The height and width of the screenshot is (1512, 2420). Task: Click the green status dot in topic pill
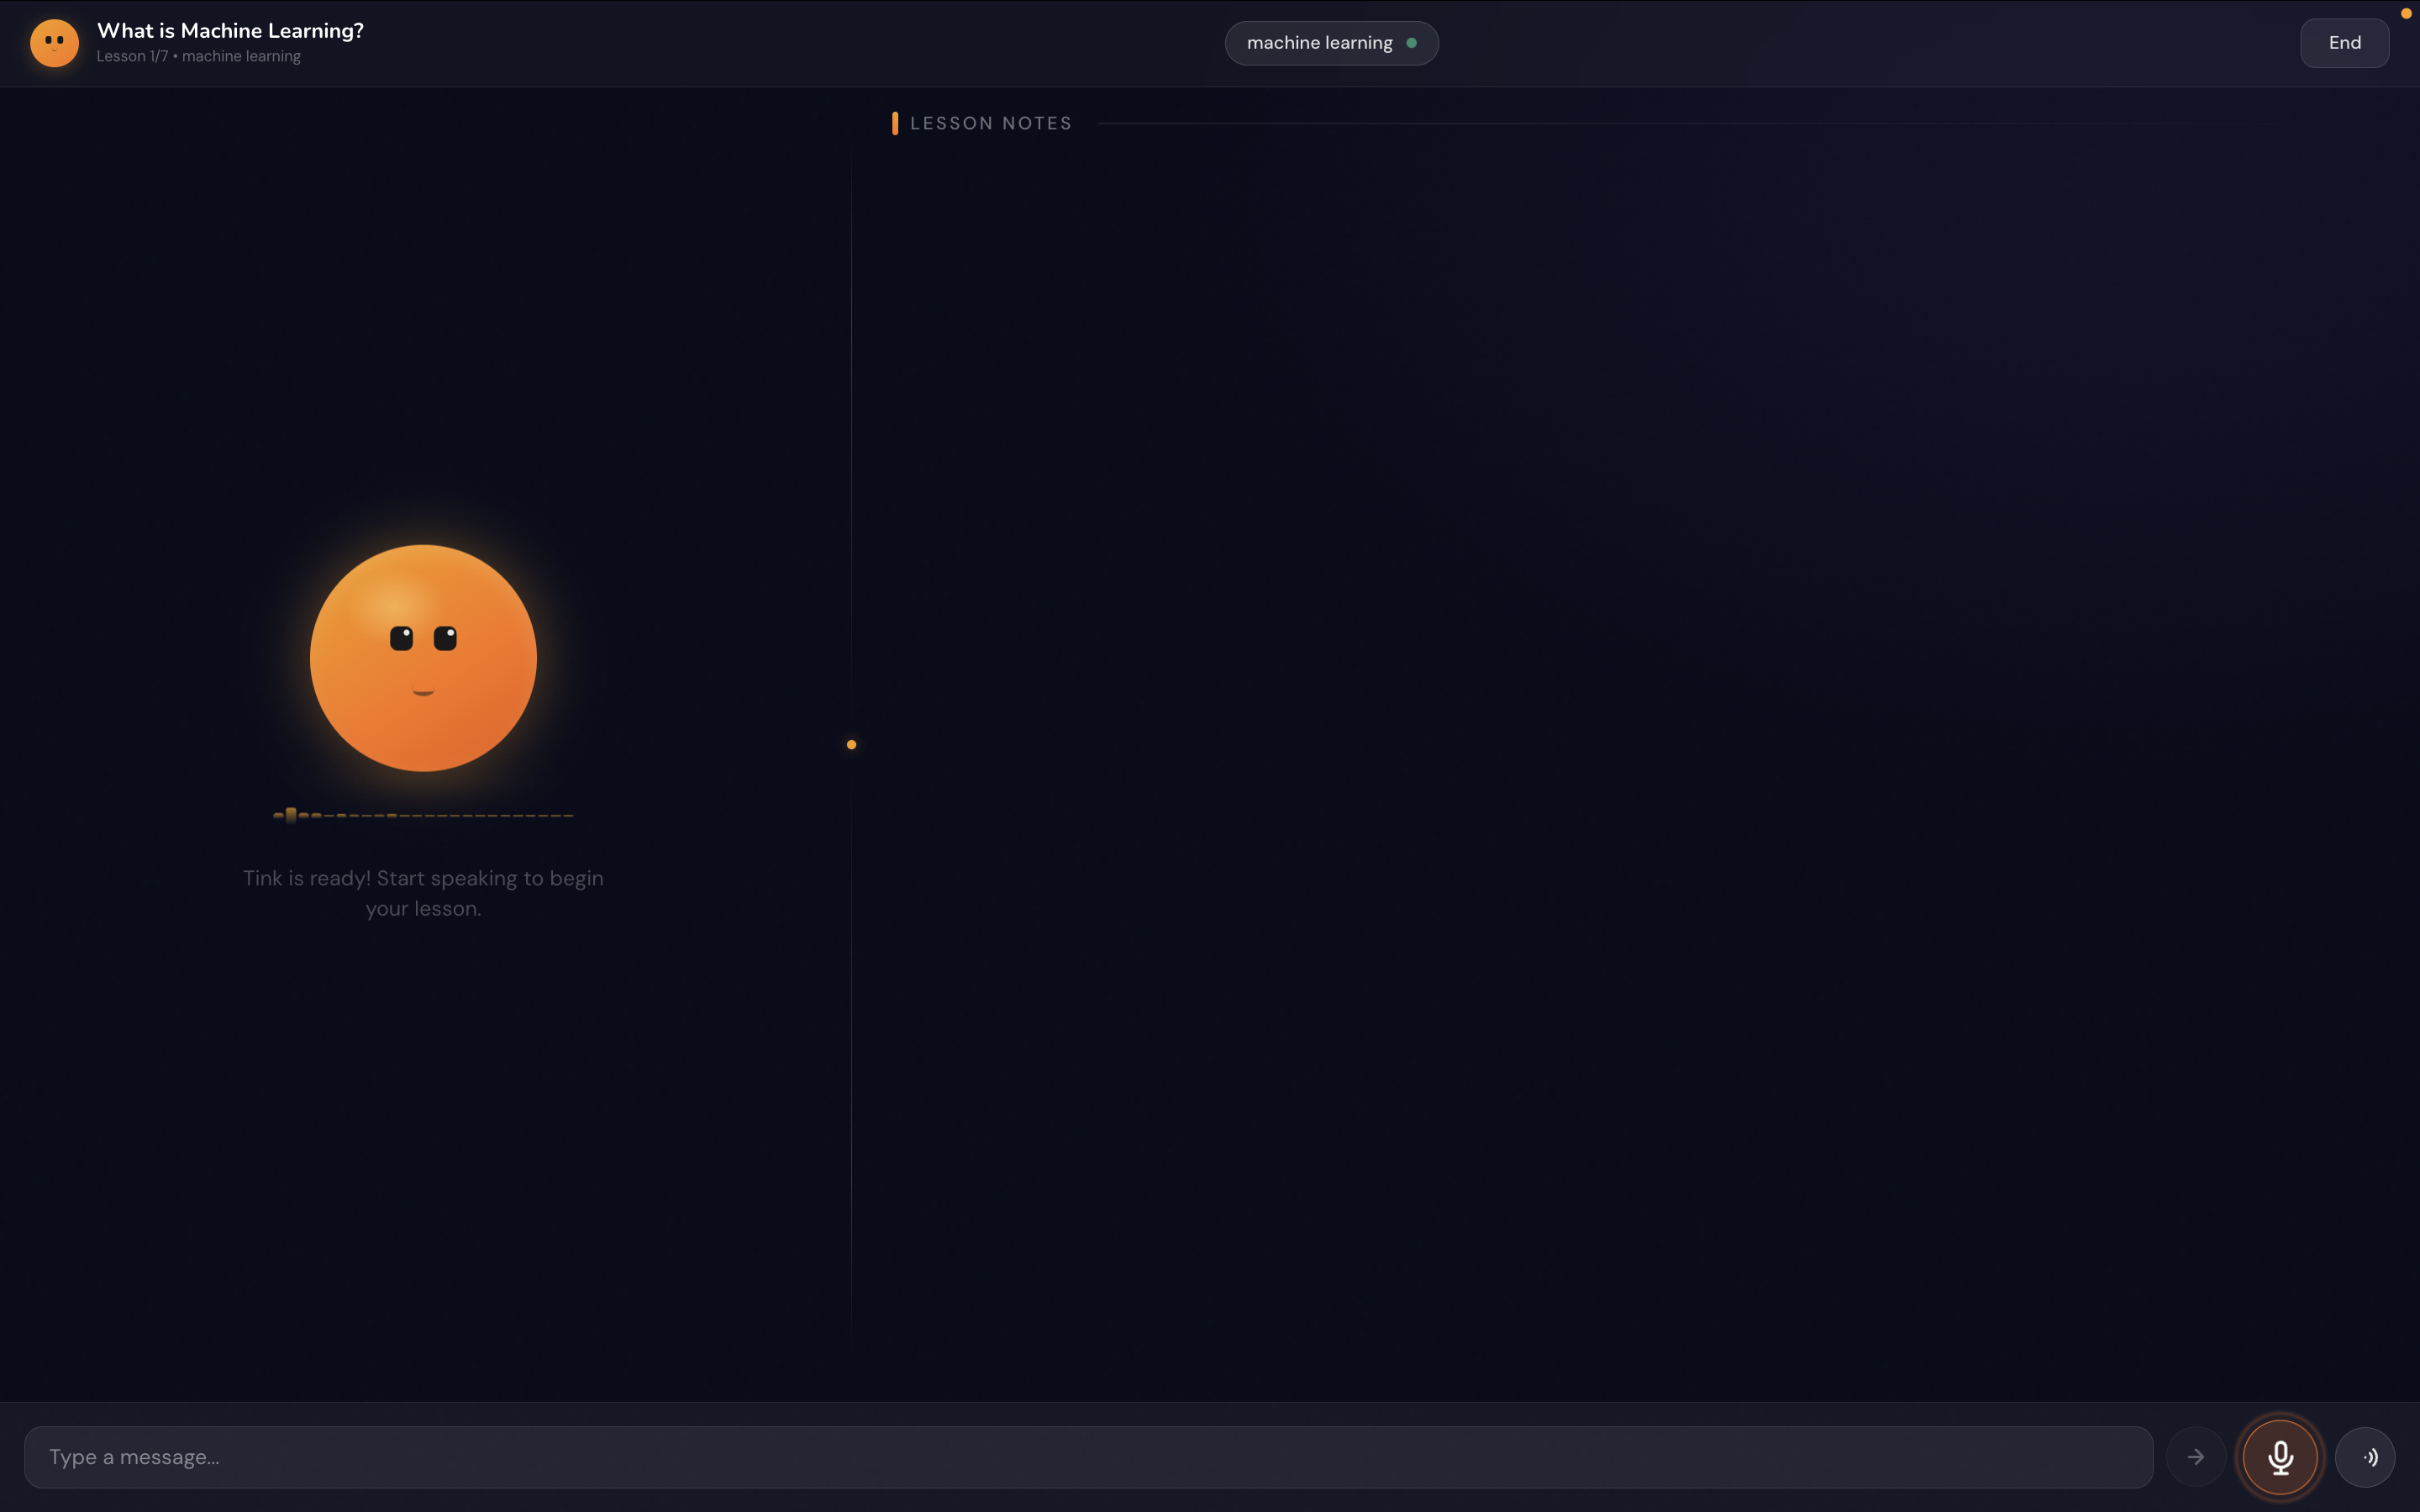click(x=1412, y=43)
